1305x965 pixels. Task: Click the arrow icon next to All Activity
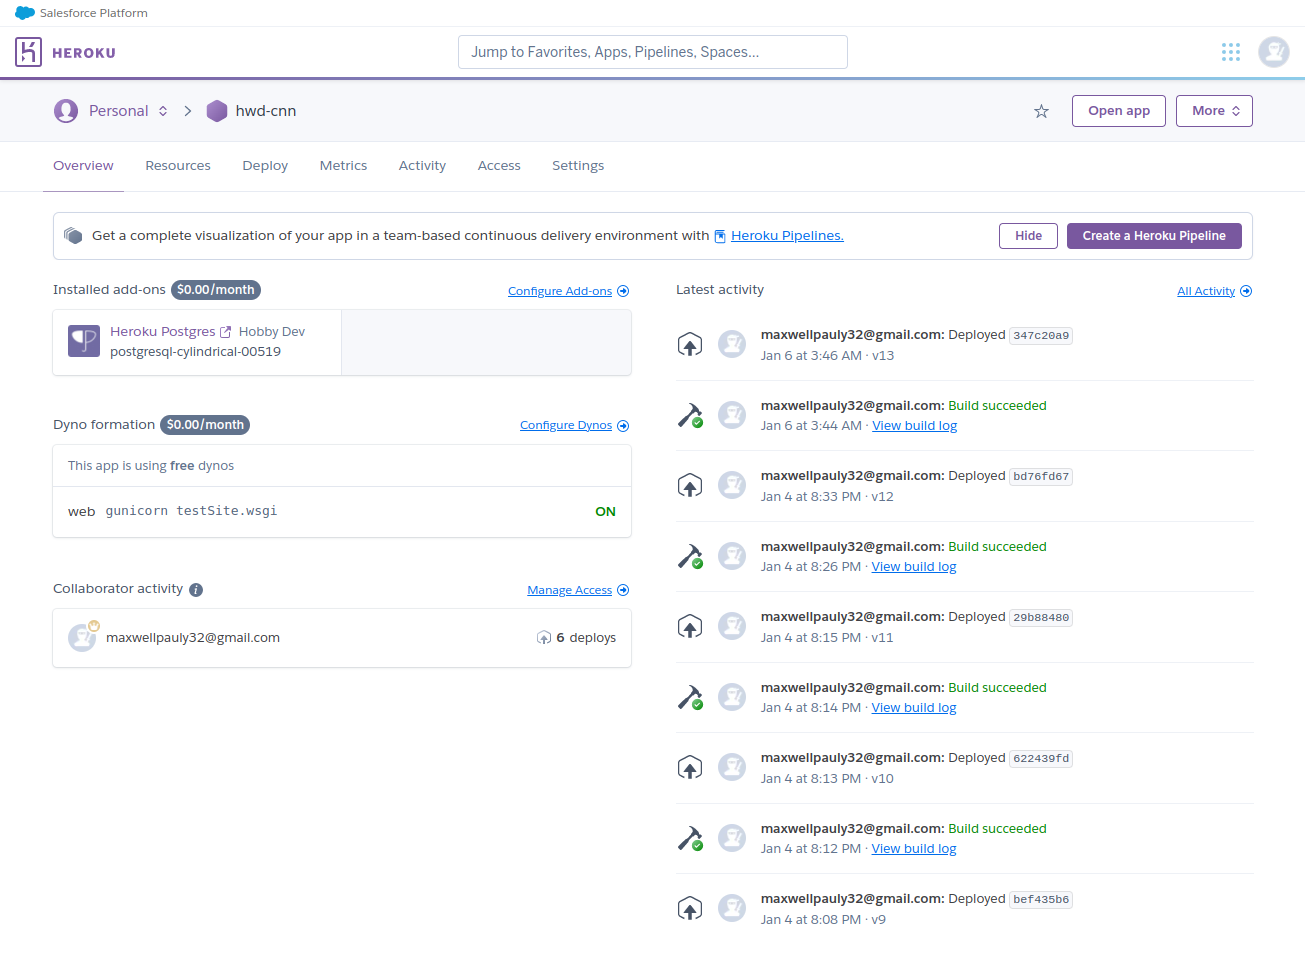point(1246,292)
